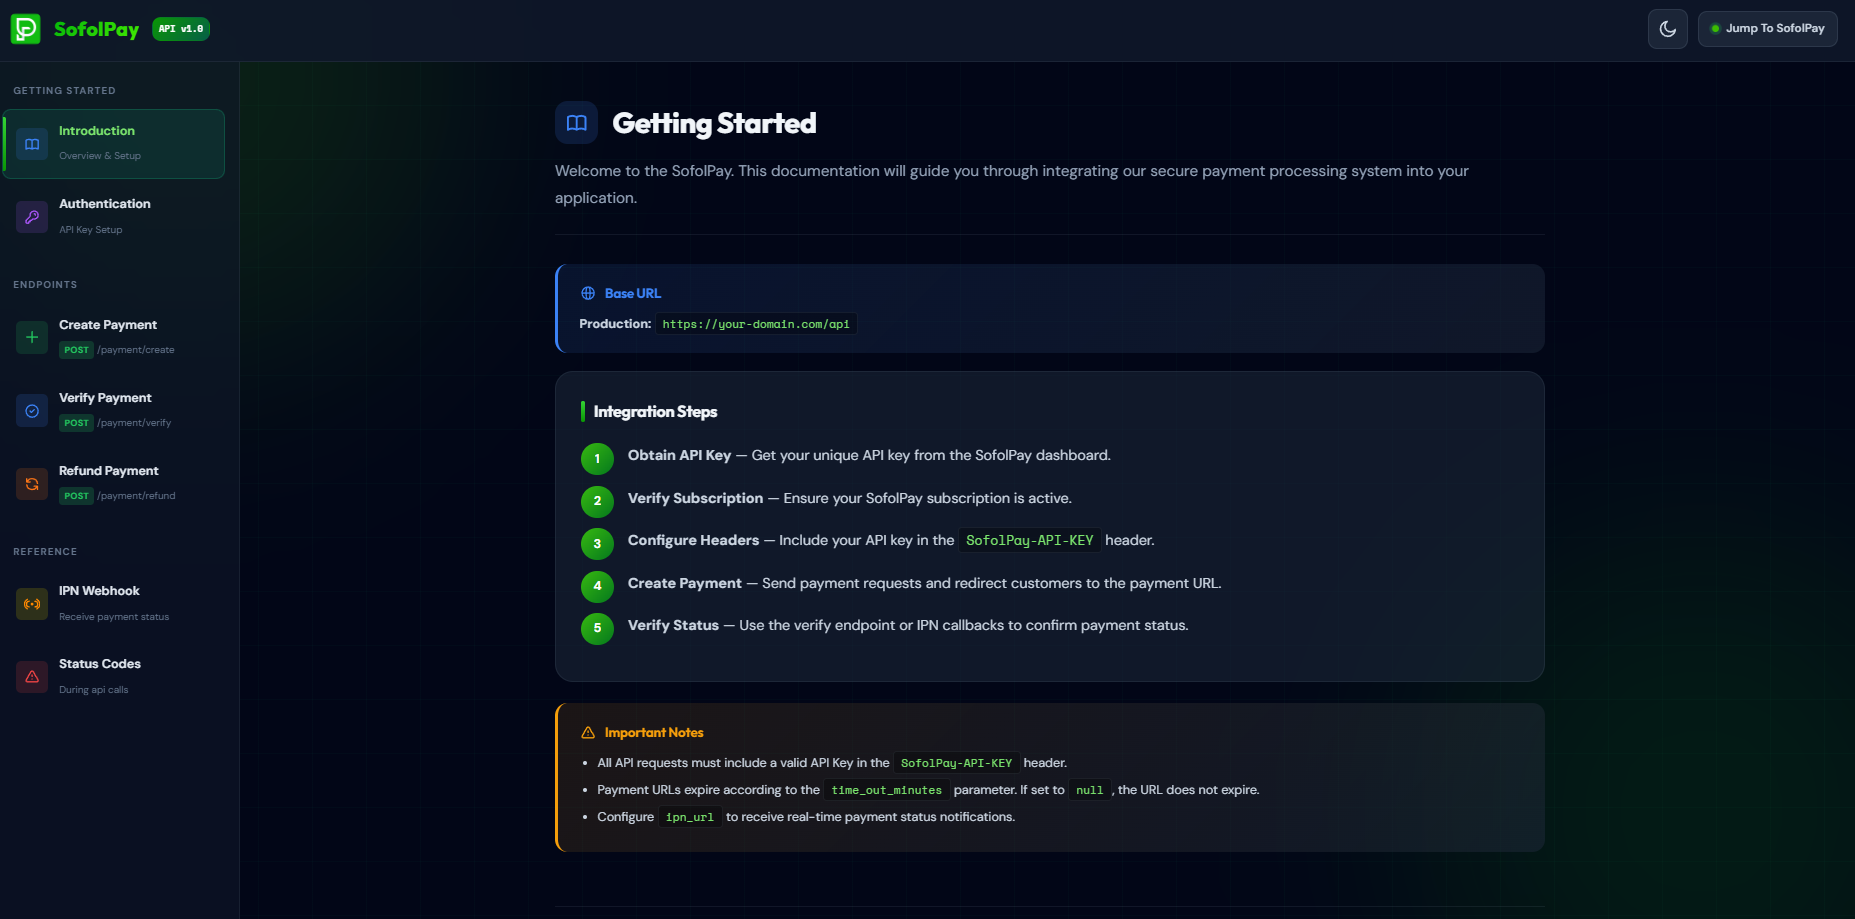Select the Refund Payment sidebar entry
Viewport: 1855px width, 919px height.
tap(114, 484)
